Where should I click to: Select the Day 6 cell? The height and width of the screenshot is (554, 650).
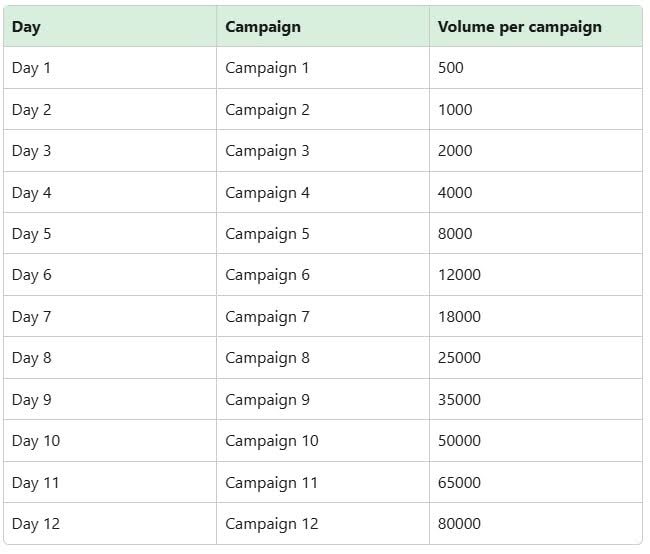point(32,275)
